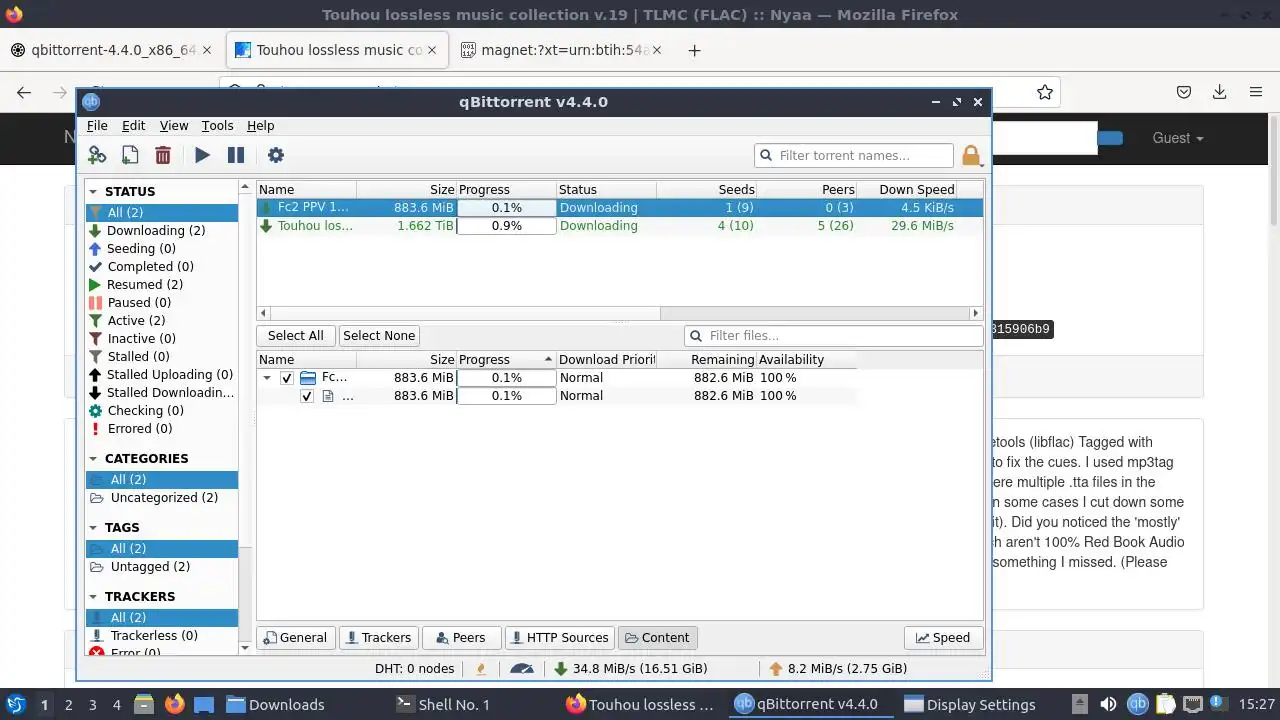Click the Select All button
The height and width of the screenshot is (720, 1280).
pyautogui.click(x=295, y=336)
